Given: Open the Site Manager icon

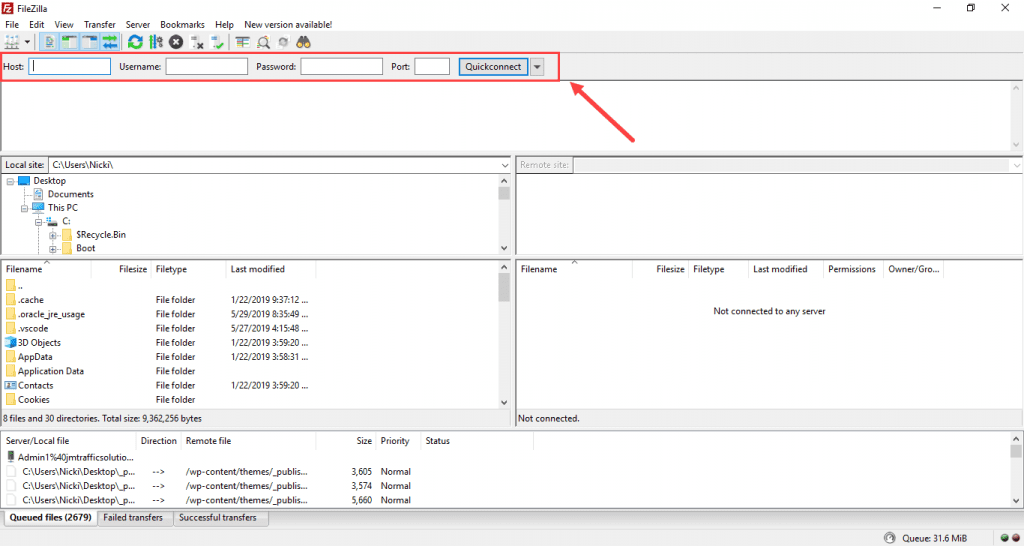Looking at the screenshot, I should (12, 42).
